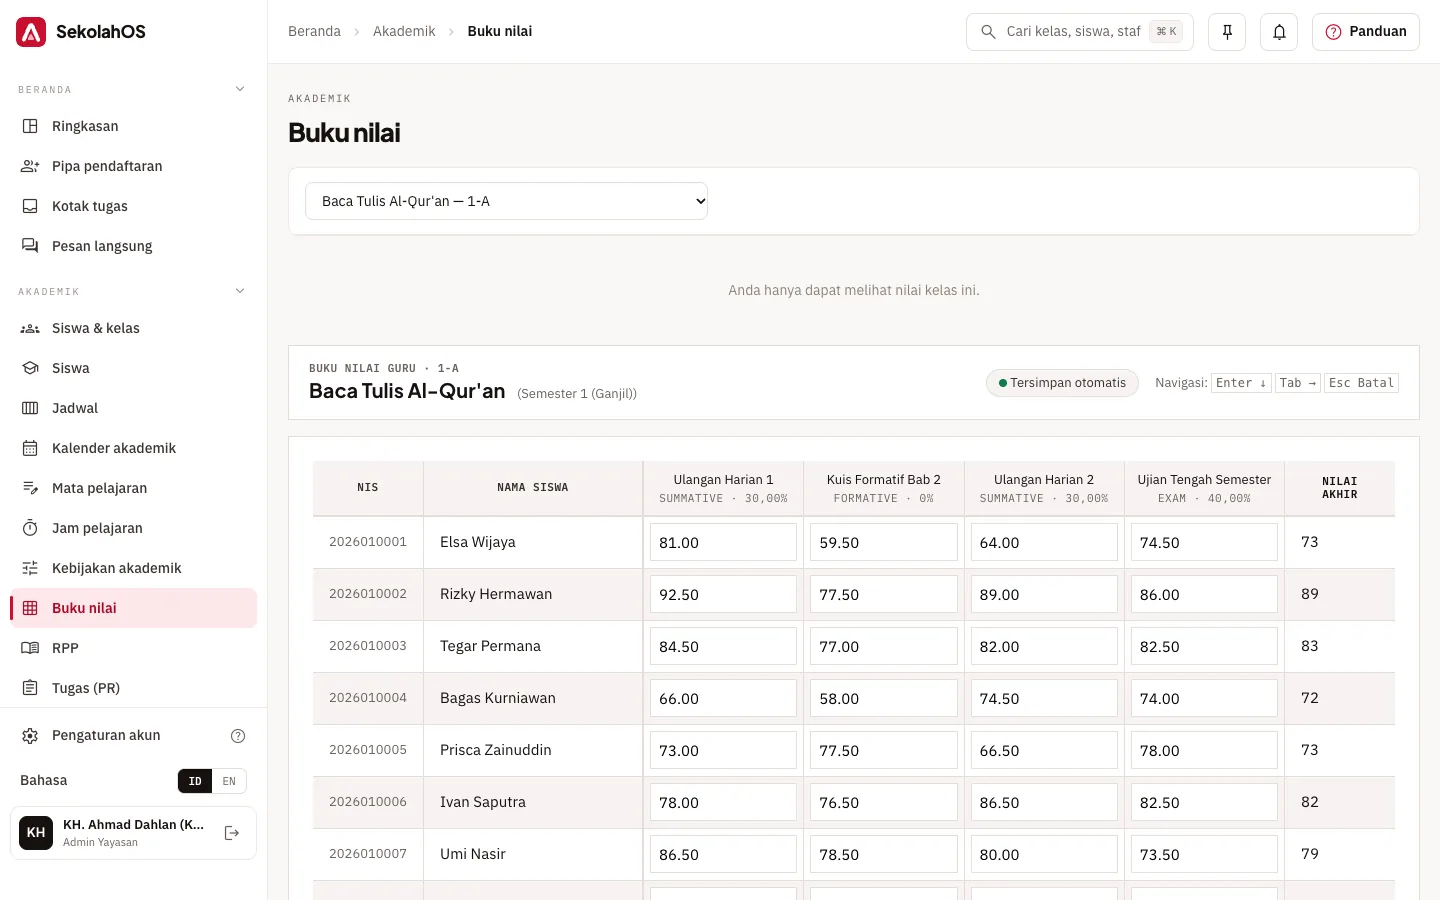Collapse the Beranda sidebar section

click(x=240, y=89)
